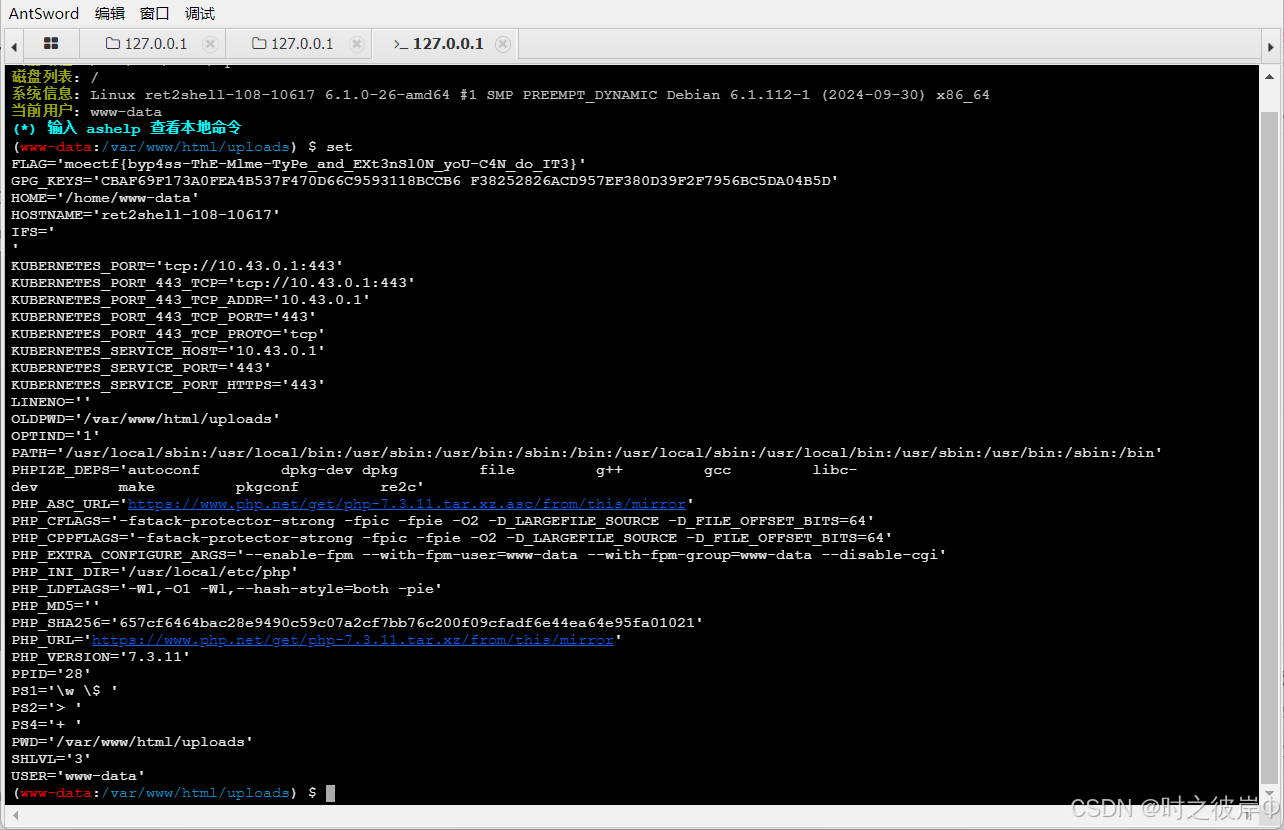Click the PHP_LDFLAGS line
The image size is (1284, 830).
coord(227,589)
